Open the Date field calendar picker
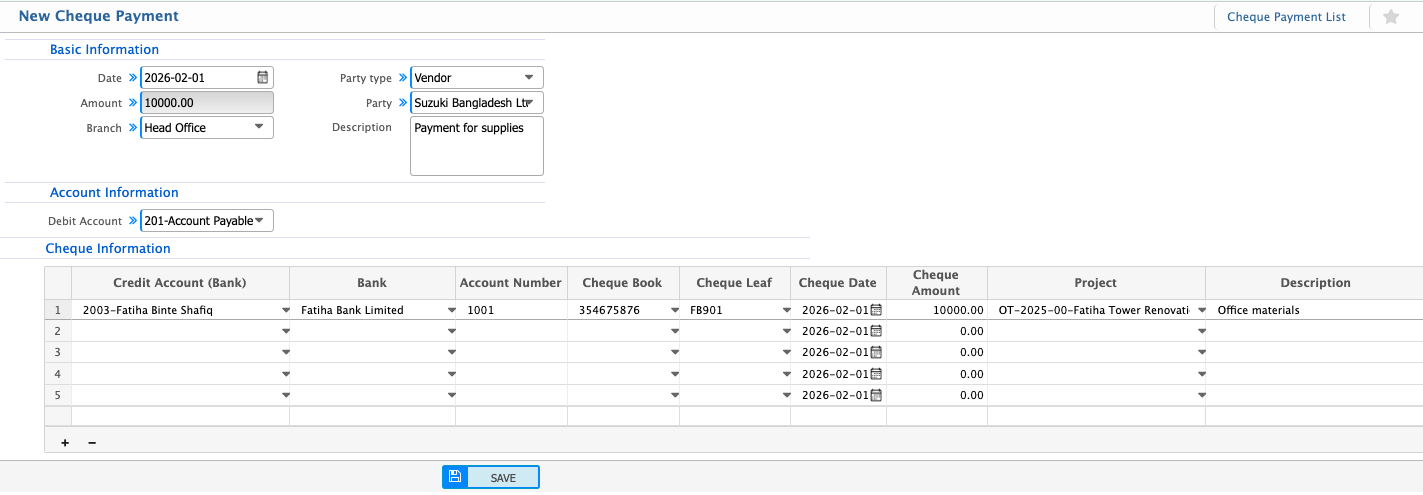The width and height of the screenshot is (1423, 495). click(x=262, y=77)
